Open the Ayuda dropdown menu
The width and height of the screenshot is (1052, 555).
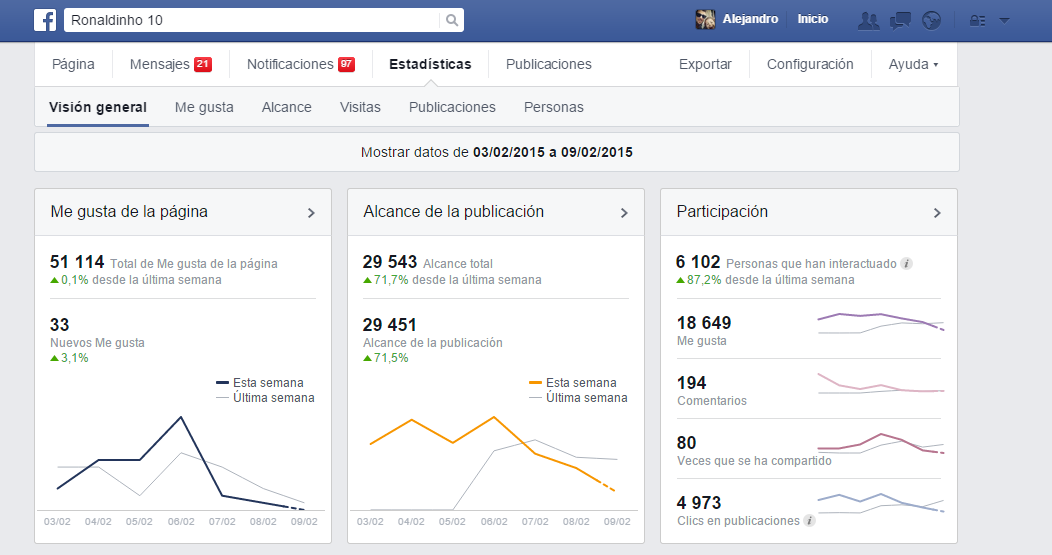coord(913,64)
